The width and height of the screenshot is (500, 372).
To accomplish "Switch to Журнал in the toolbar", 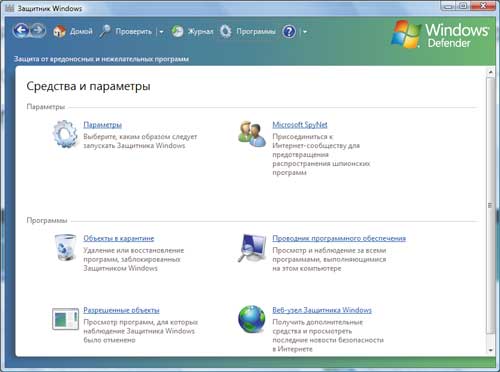I will click(x=200, y=32).
